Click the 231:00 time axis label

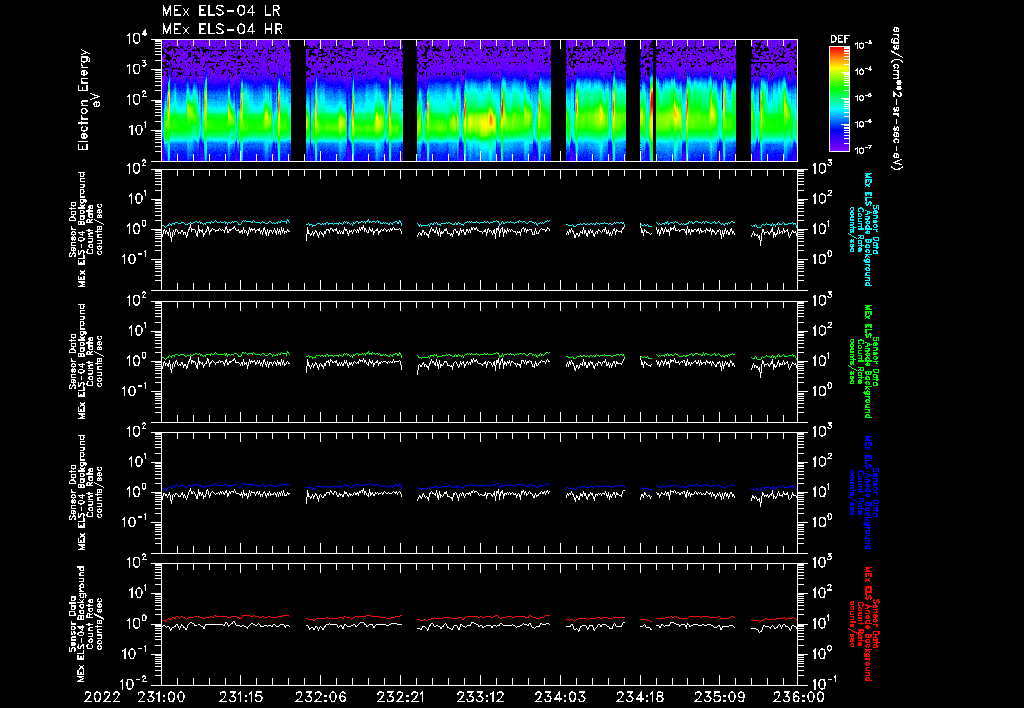[161, 697]
